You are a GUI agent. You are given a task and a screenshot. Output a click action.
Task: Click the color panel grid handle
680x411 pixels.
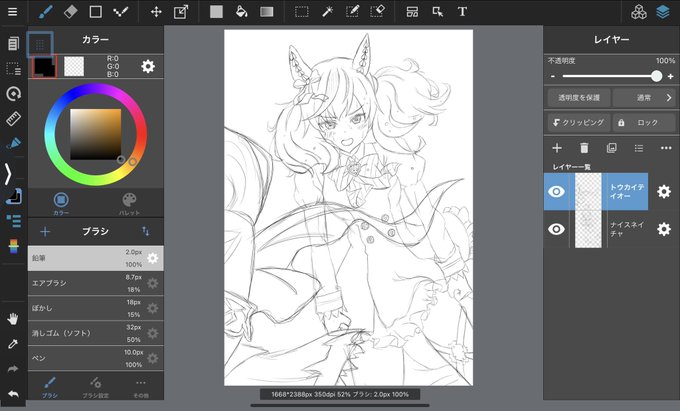tap(40, 44)
